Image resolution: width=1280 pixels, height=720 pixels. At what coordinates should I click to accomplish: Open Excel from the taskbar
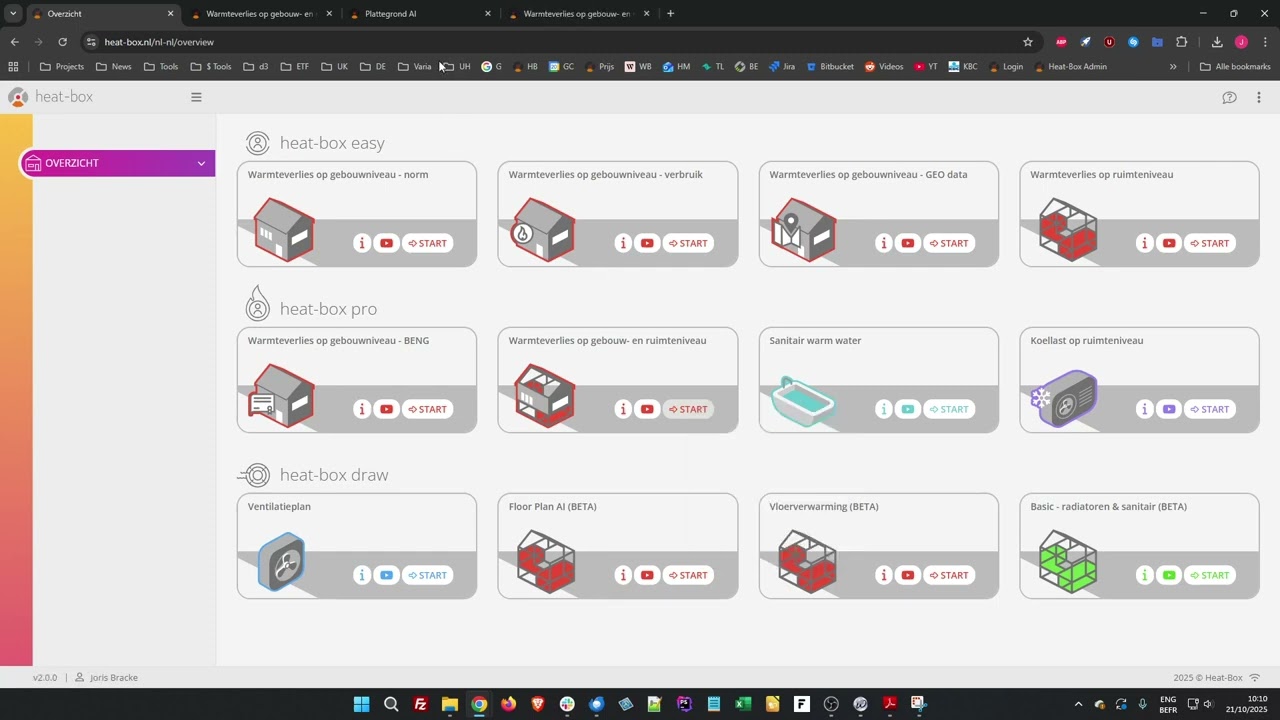pyautogui.click(x=743, y=704)
